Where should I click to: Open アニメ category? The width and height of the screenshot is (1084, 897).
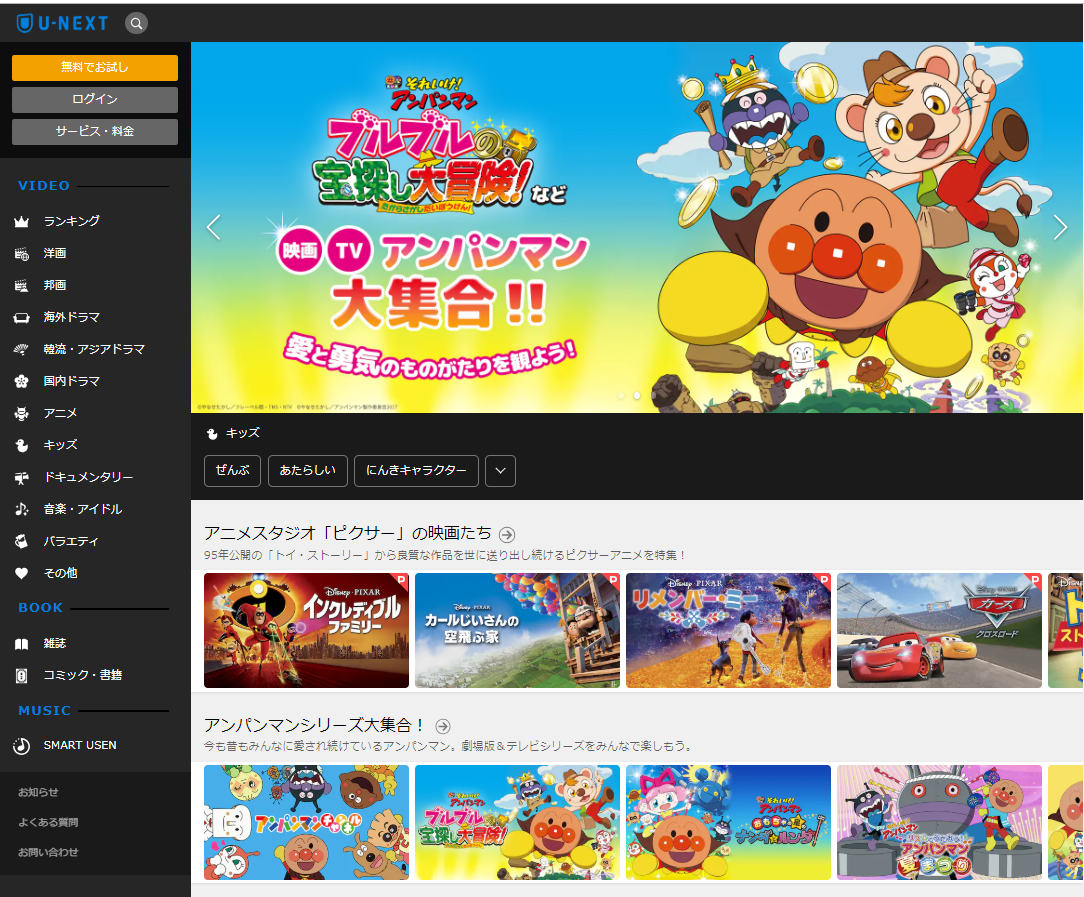pyautogui.click(x=61, y=413)
